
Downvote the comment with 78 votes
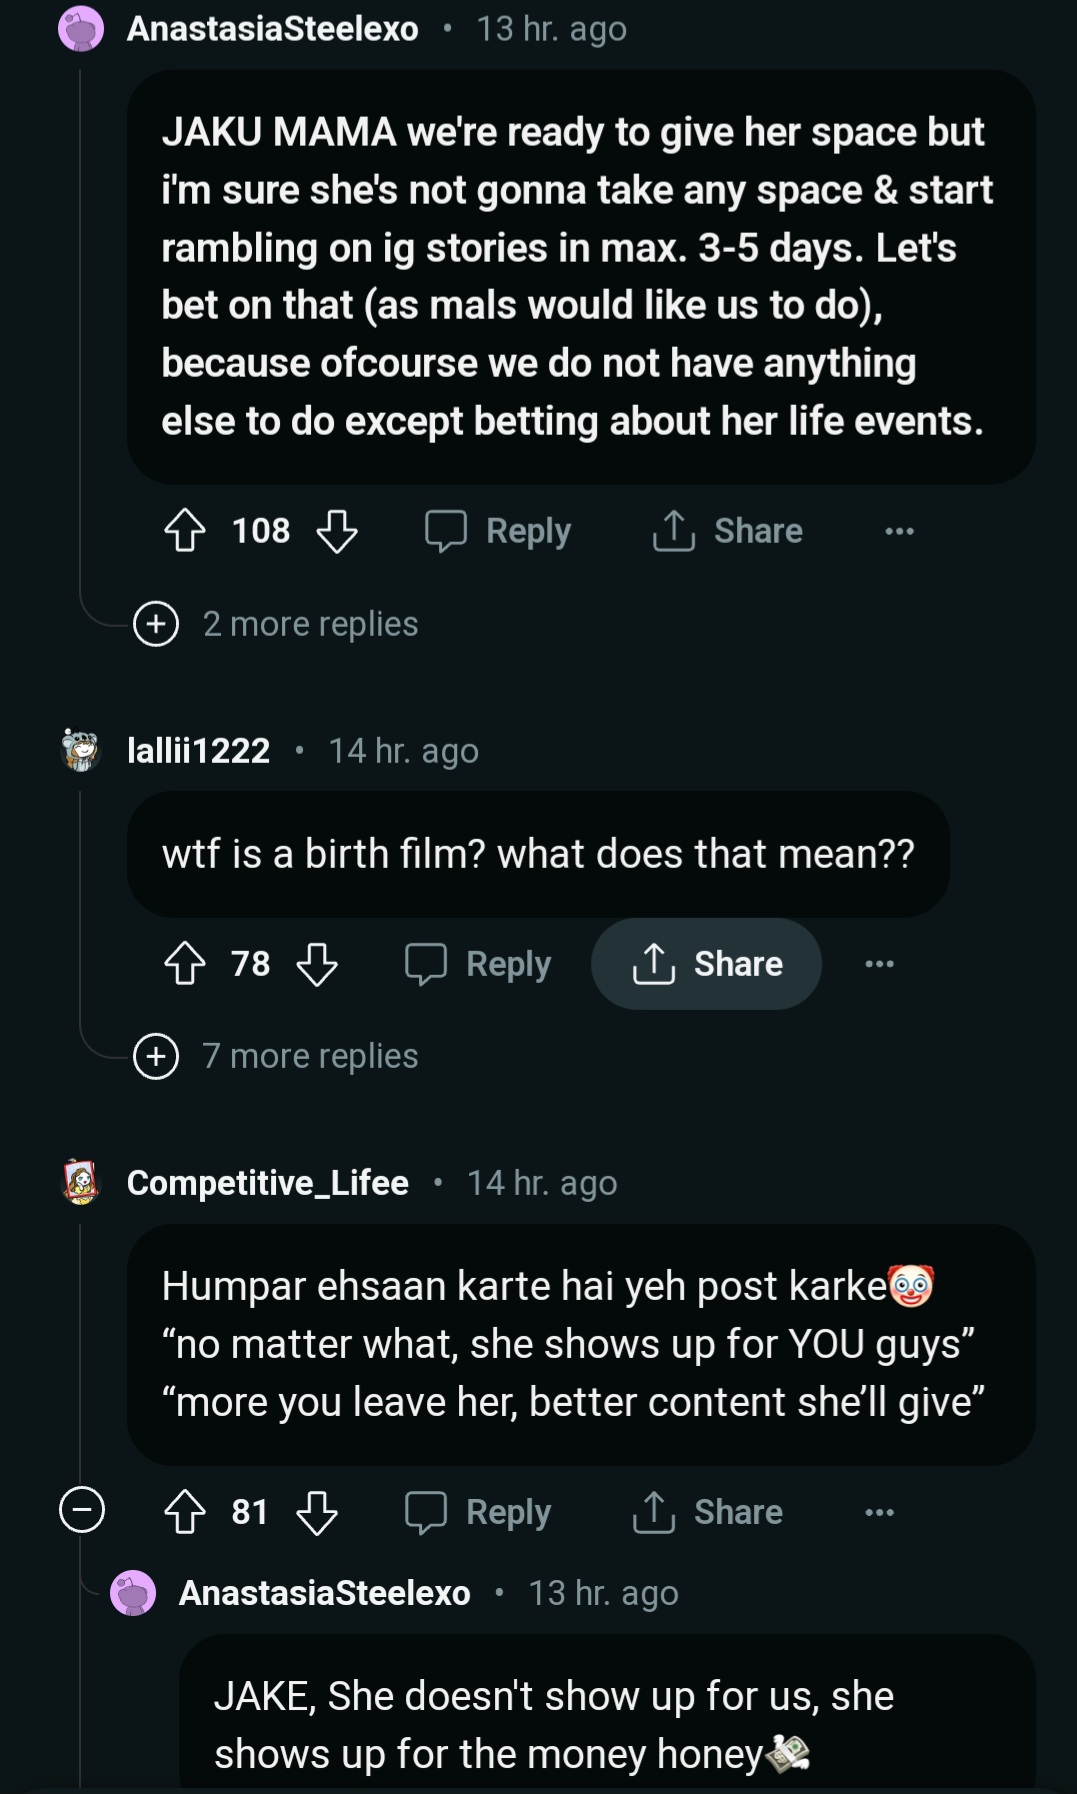tap(317, 964)
